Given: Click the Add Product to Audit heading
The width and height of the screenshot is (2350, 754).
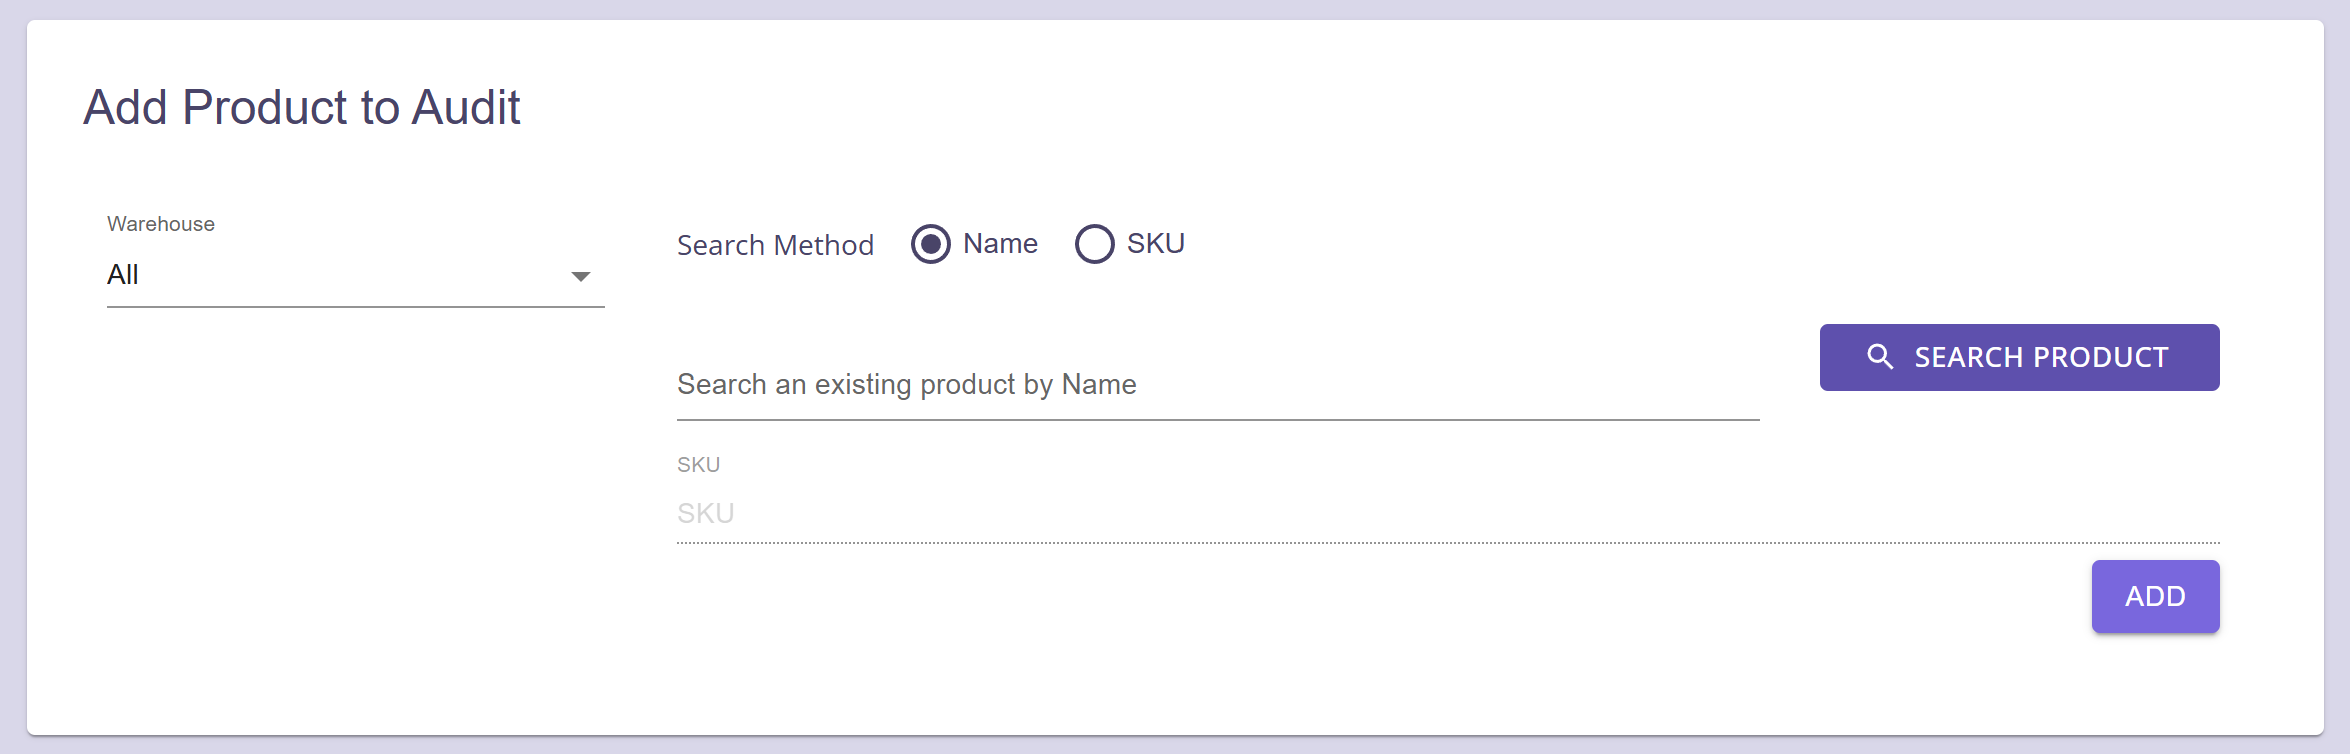Looking at the screenshot, I should tap(301, 107).
